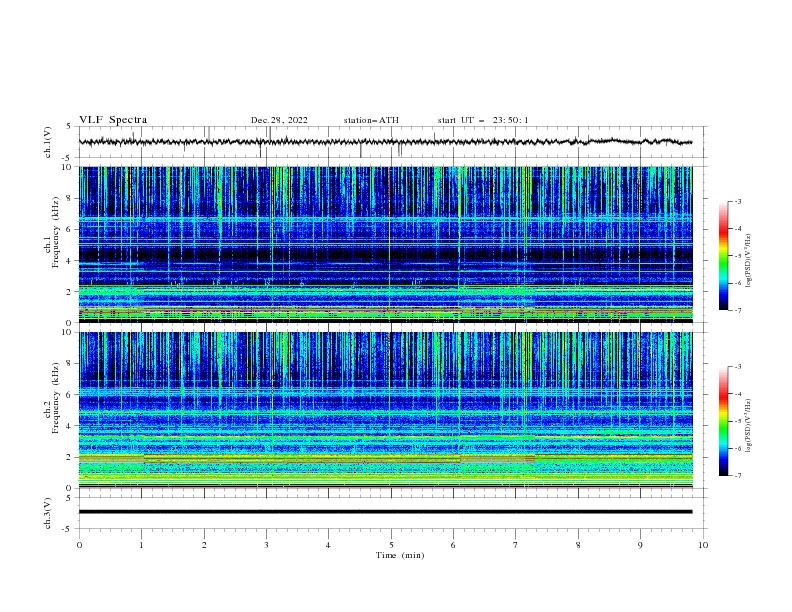Click the "-3" tick on ch.2 colorbar
792x612 pixels.
[x=737, y=367]
